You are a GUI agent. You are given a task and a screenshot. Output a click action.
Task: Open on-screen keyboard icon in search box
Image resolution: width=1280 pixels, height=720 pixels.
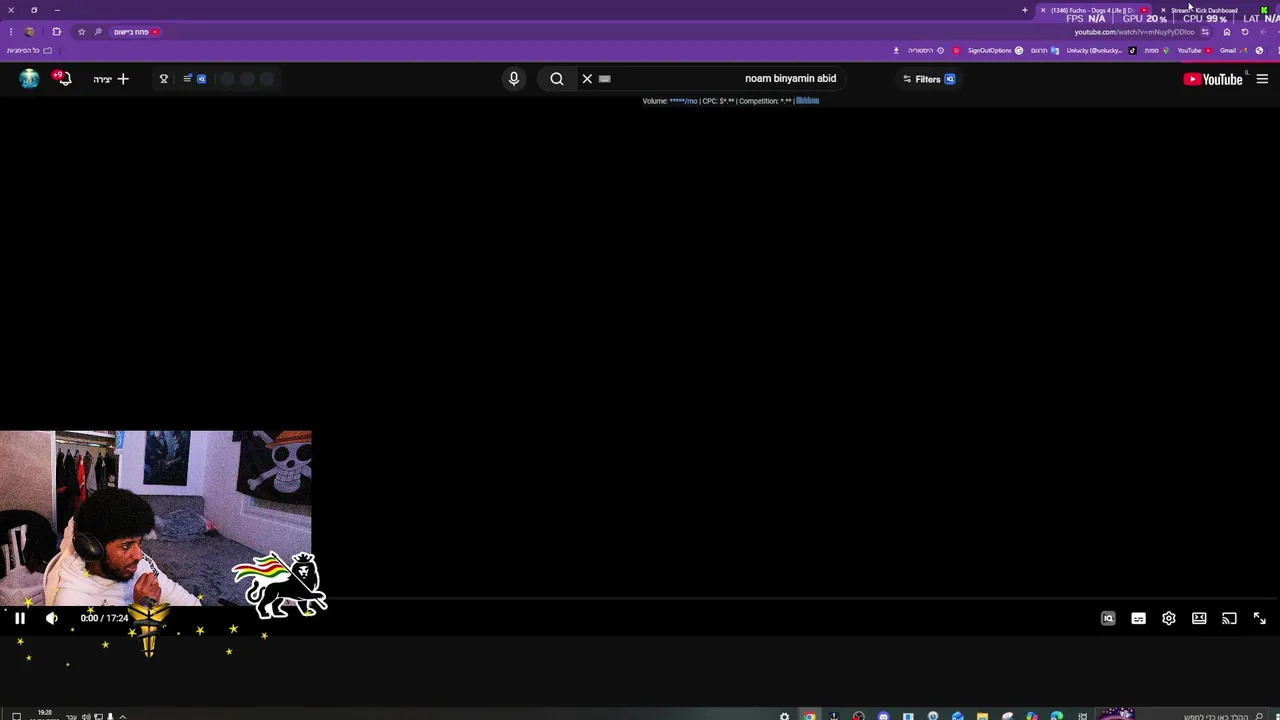(604, 78)
